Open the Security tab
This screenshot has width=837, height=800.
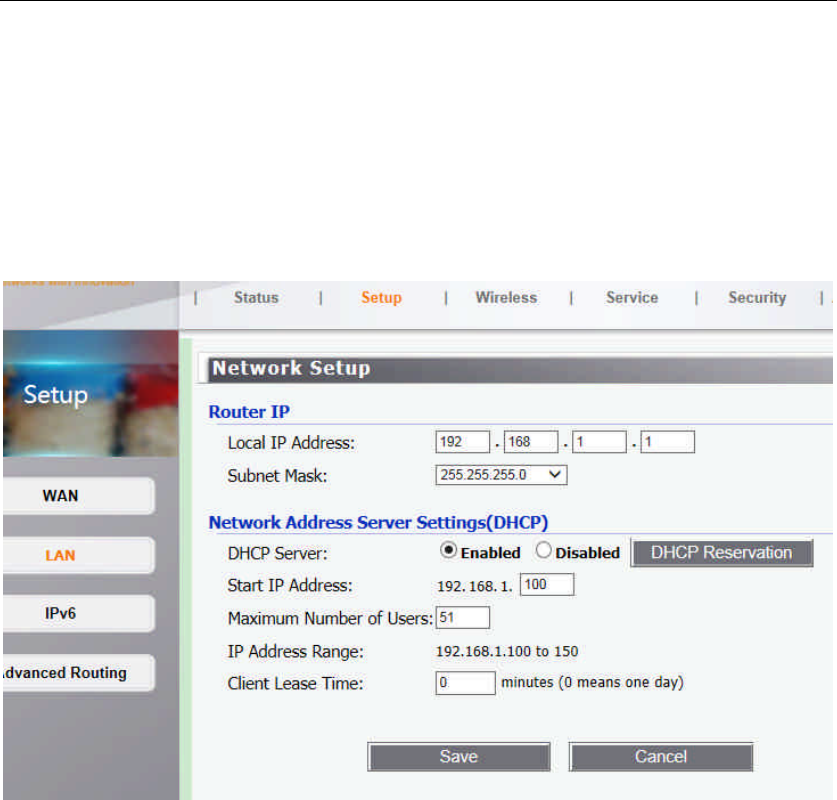[x=757, y=298]
